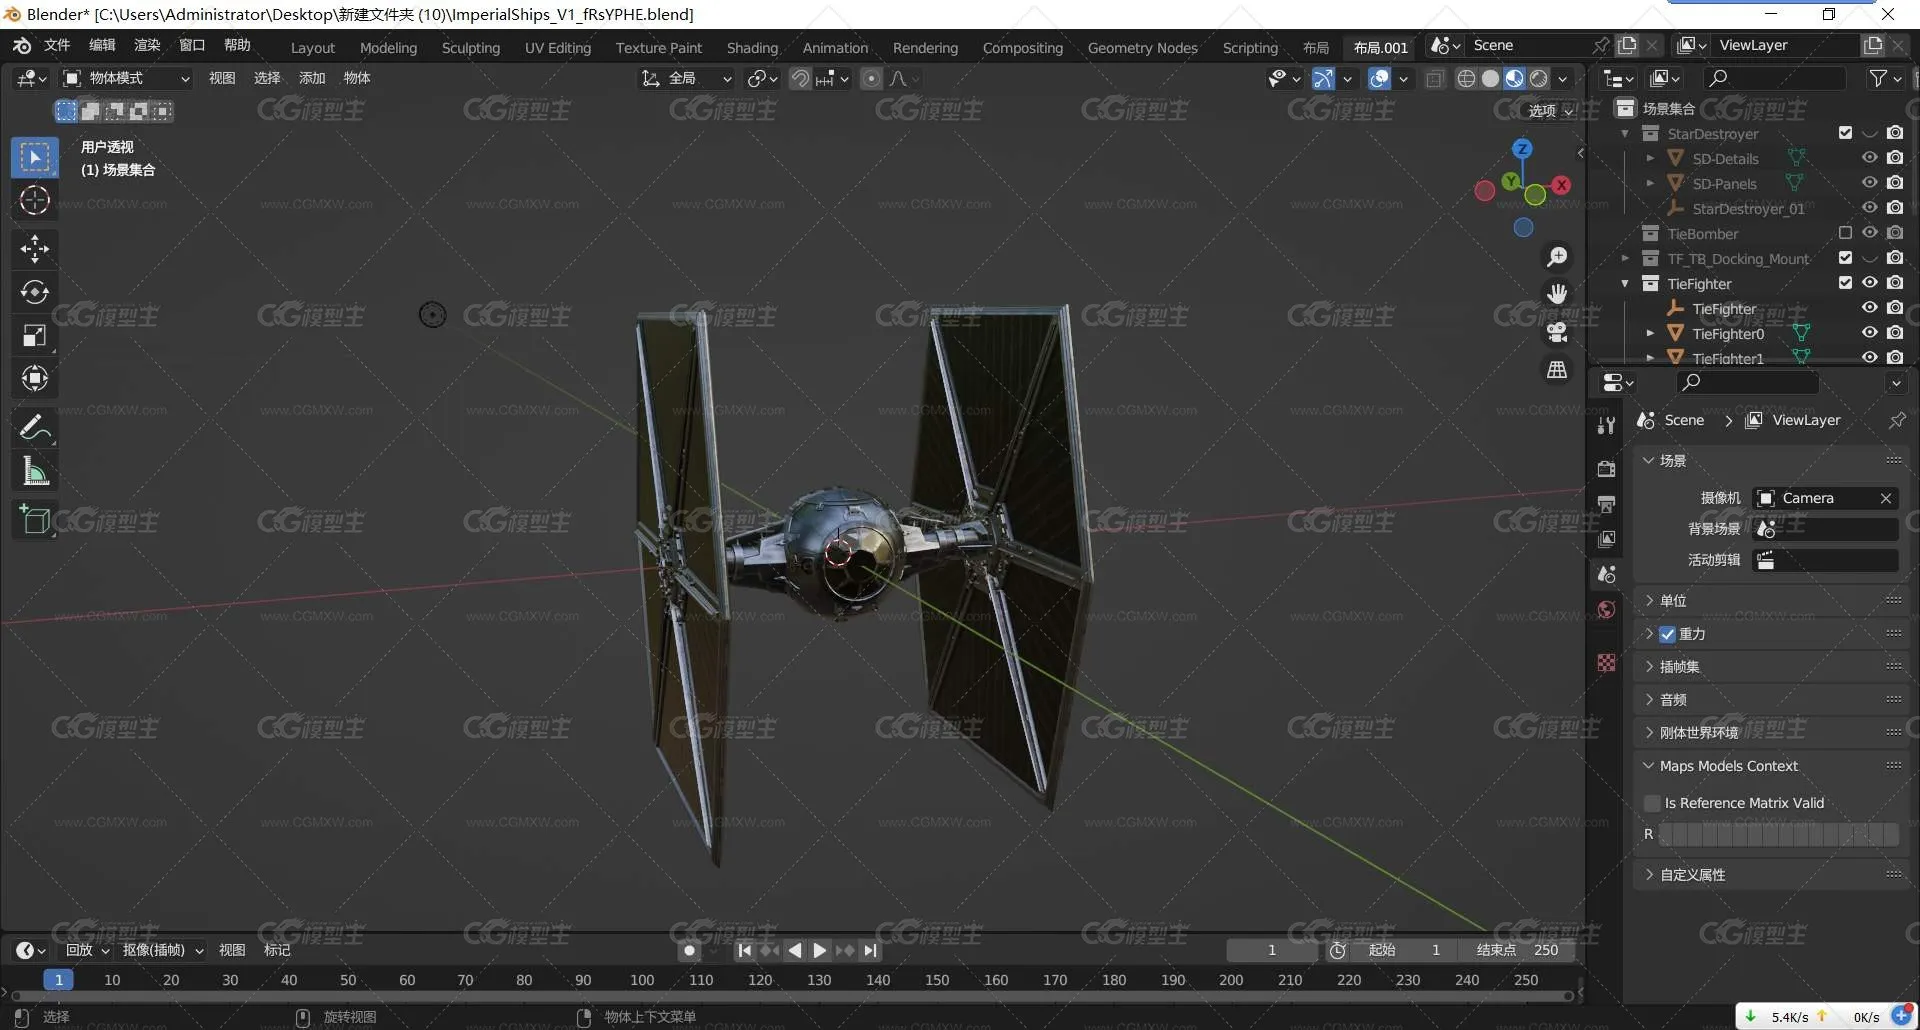Hide SD-Panels via eye icon
This screenshot has width=1920, height=1030.
pos(1869,183)
